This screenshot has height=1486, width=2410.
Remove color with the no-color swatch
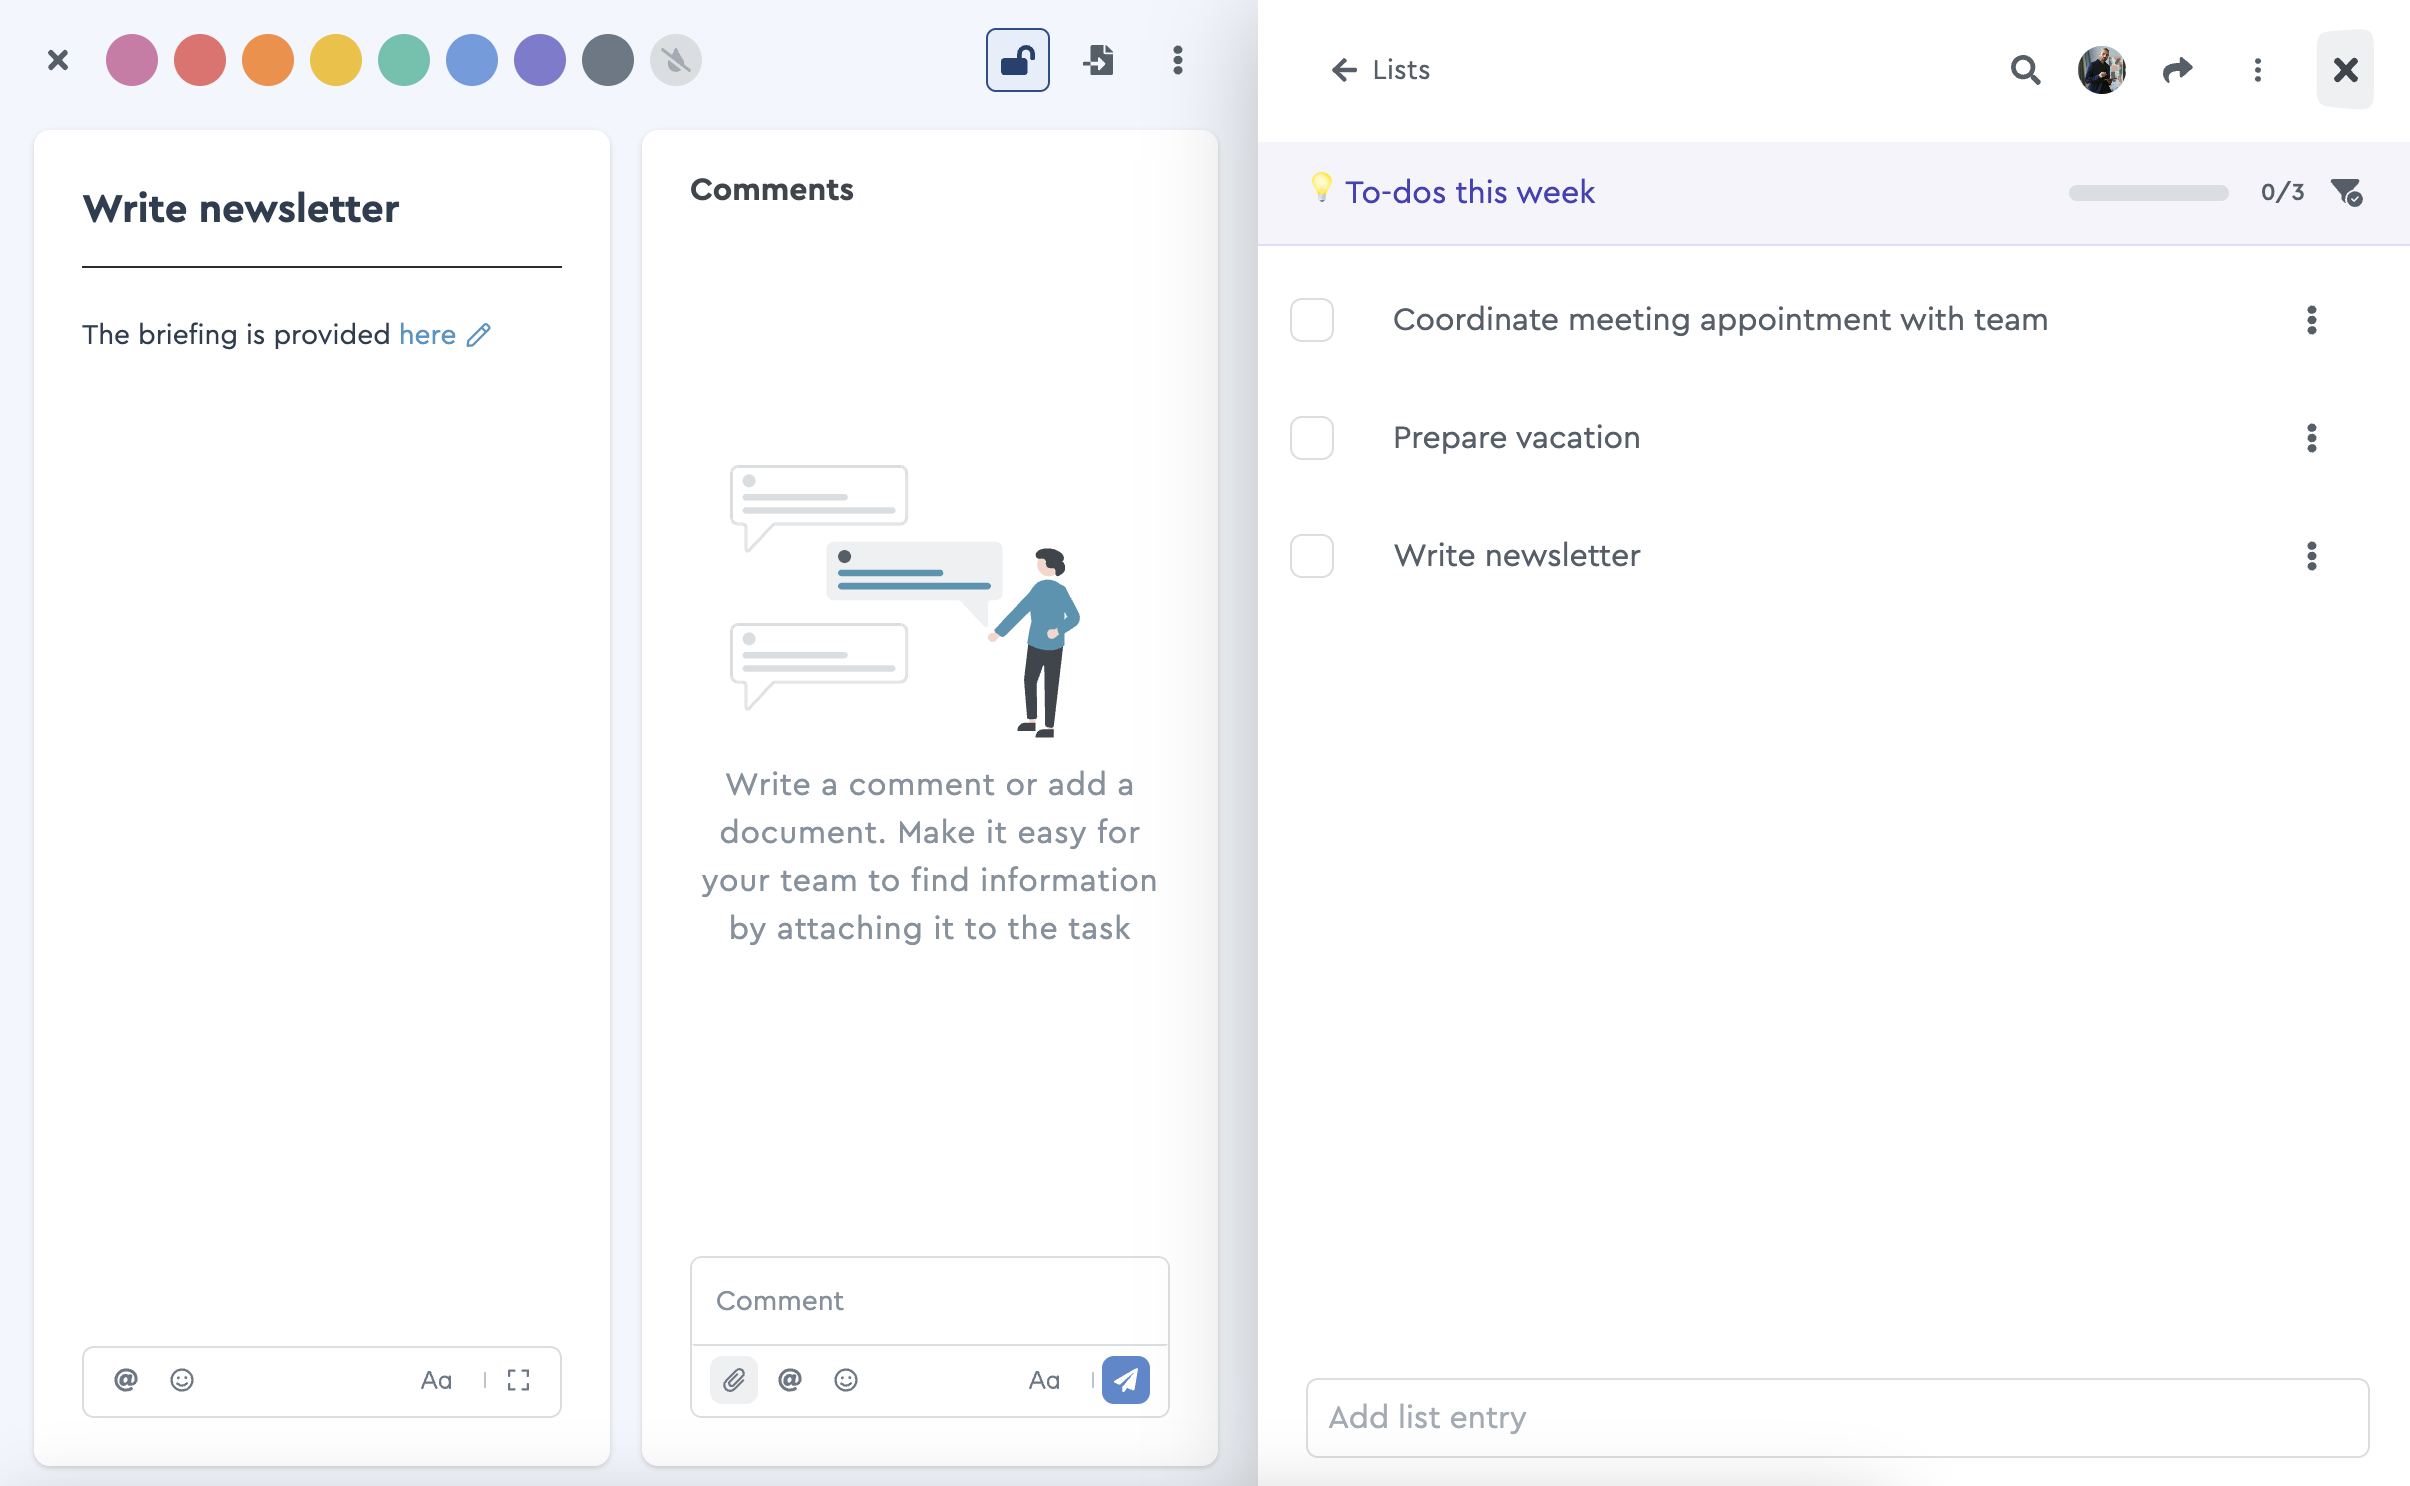[x=676, y=61]
